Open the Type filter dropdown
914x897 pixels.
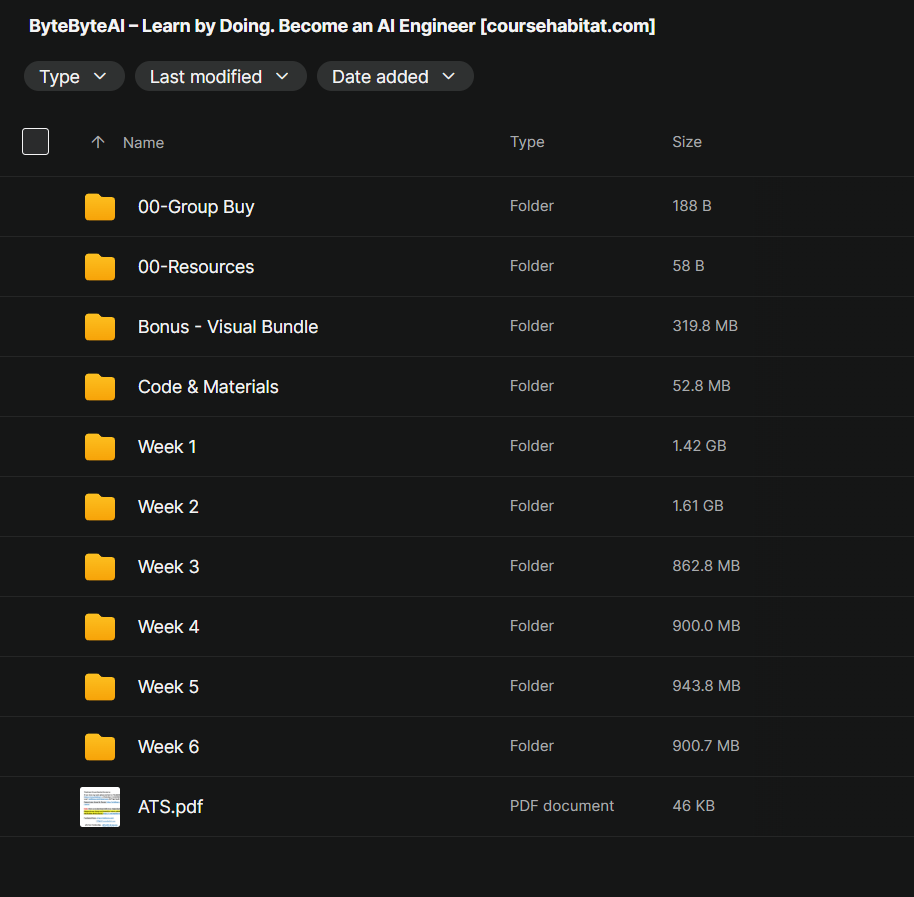pyautogui.click(x=74, y=77)
